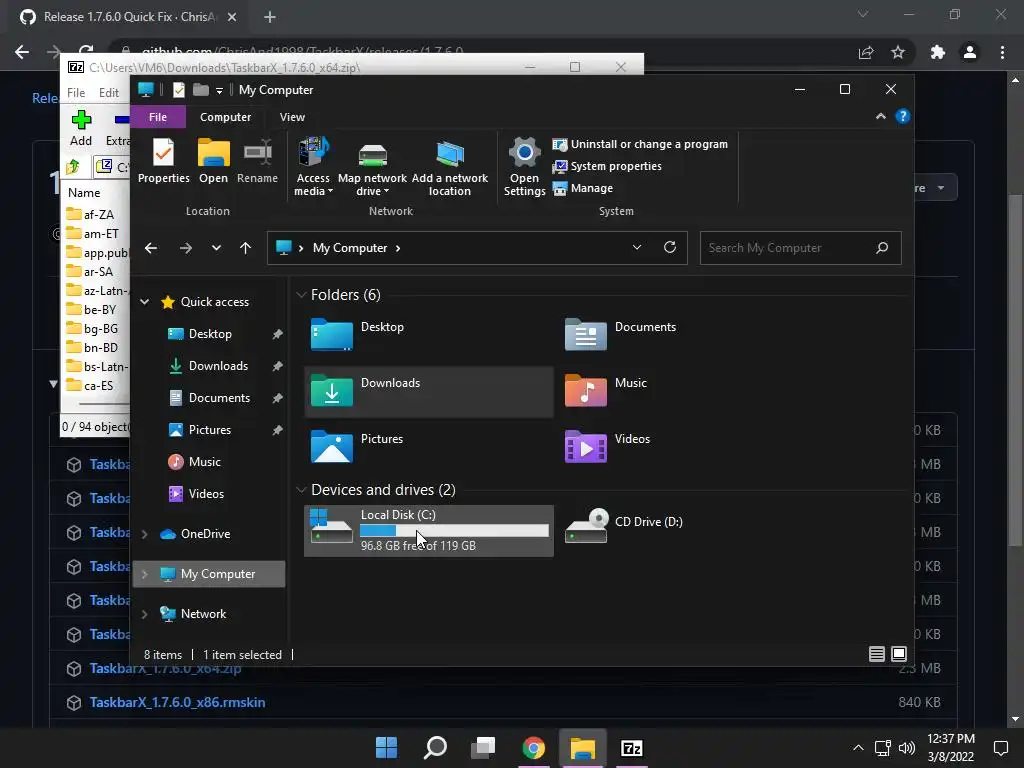
Task: Select the Downloads folder icon
Action: click(332, 391)
